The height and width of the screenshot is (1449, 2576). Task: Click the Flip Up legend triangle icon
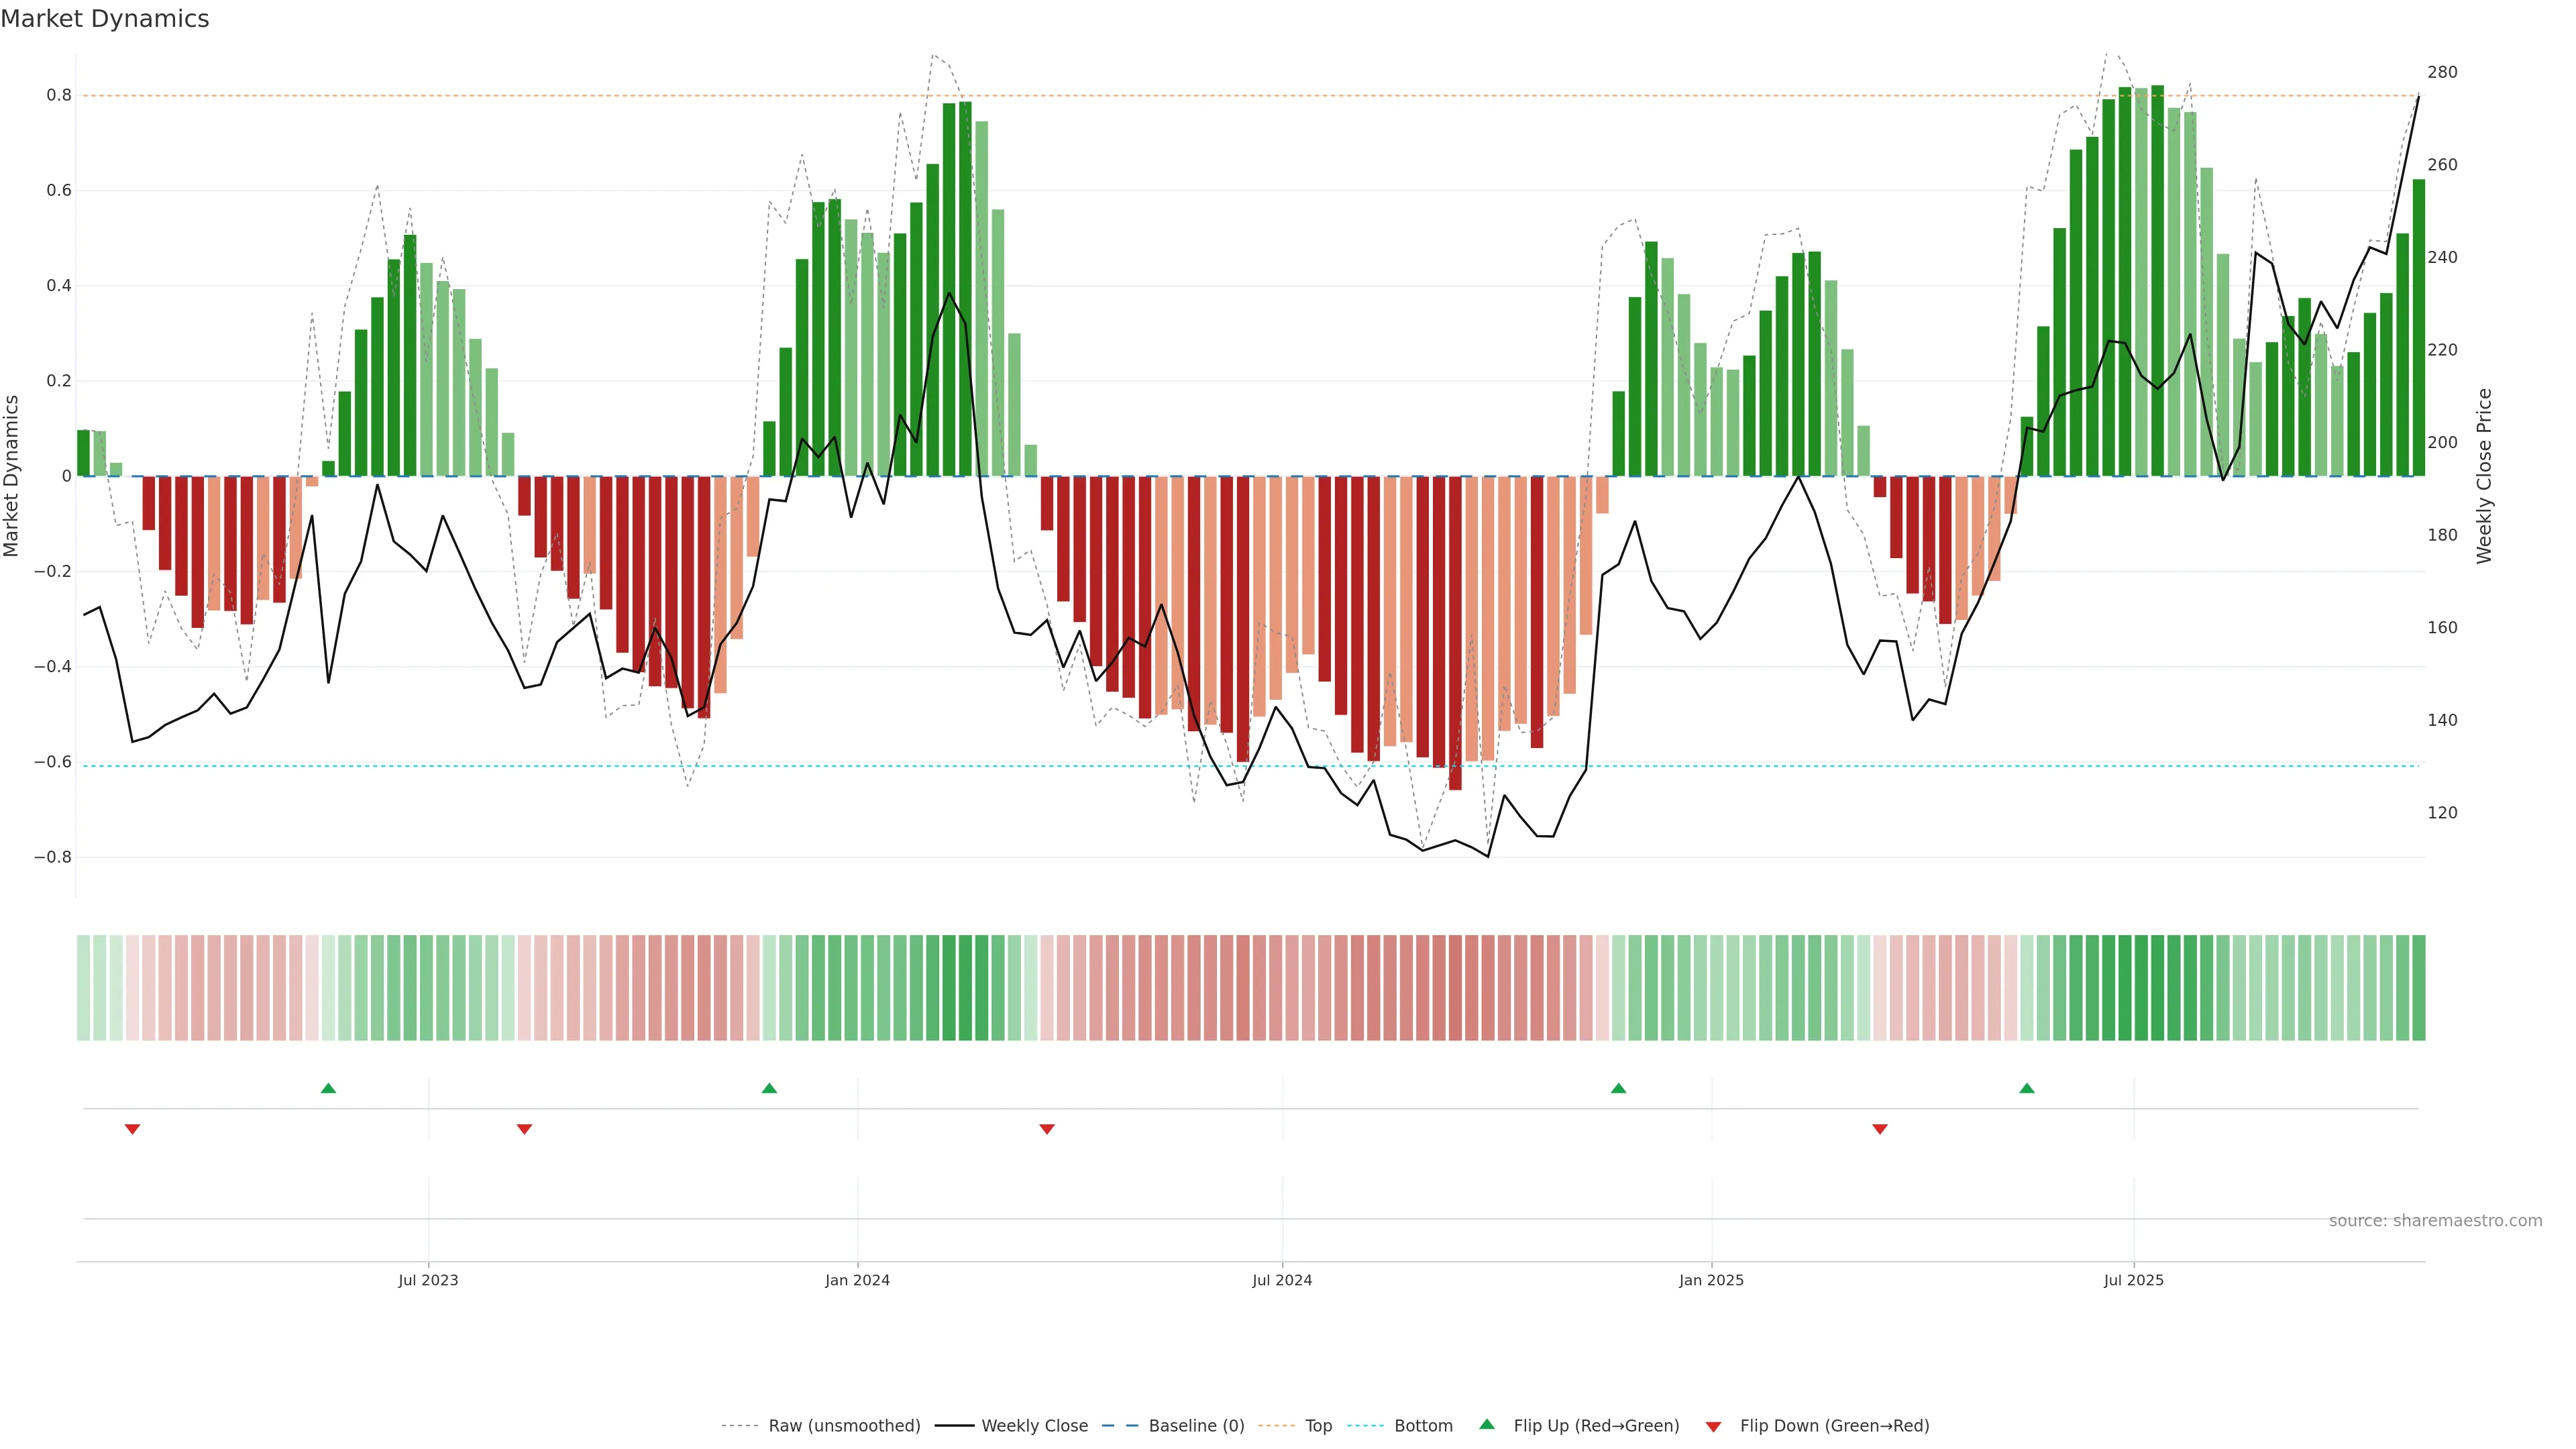1486,1424
